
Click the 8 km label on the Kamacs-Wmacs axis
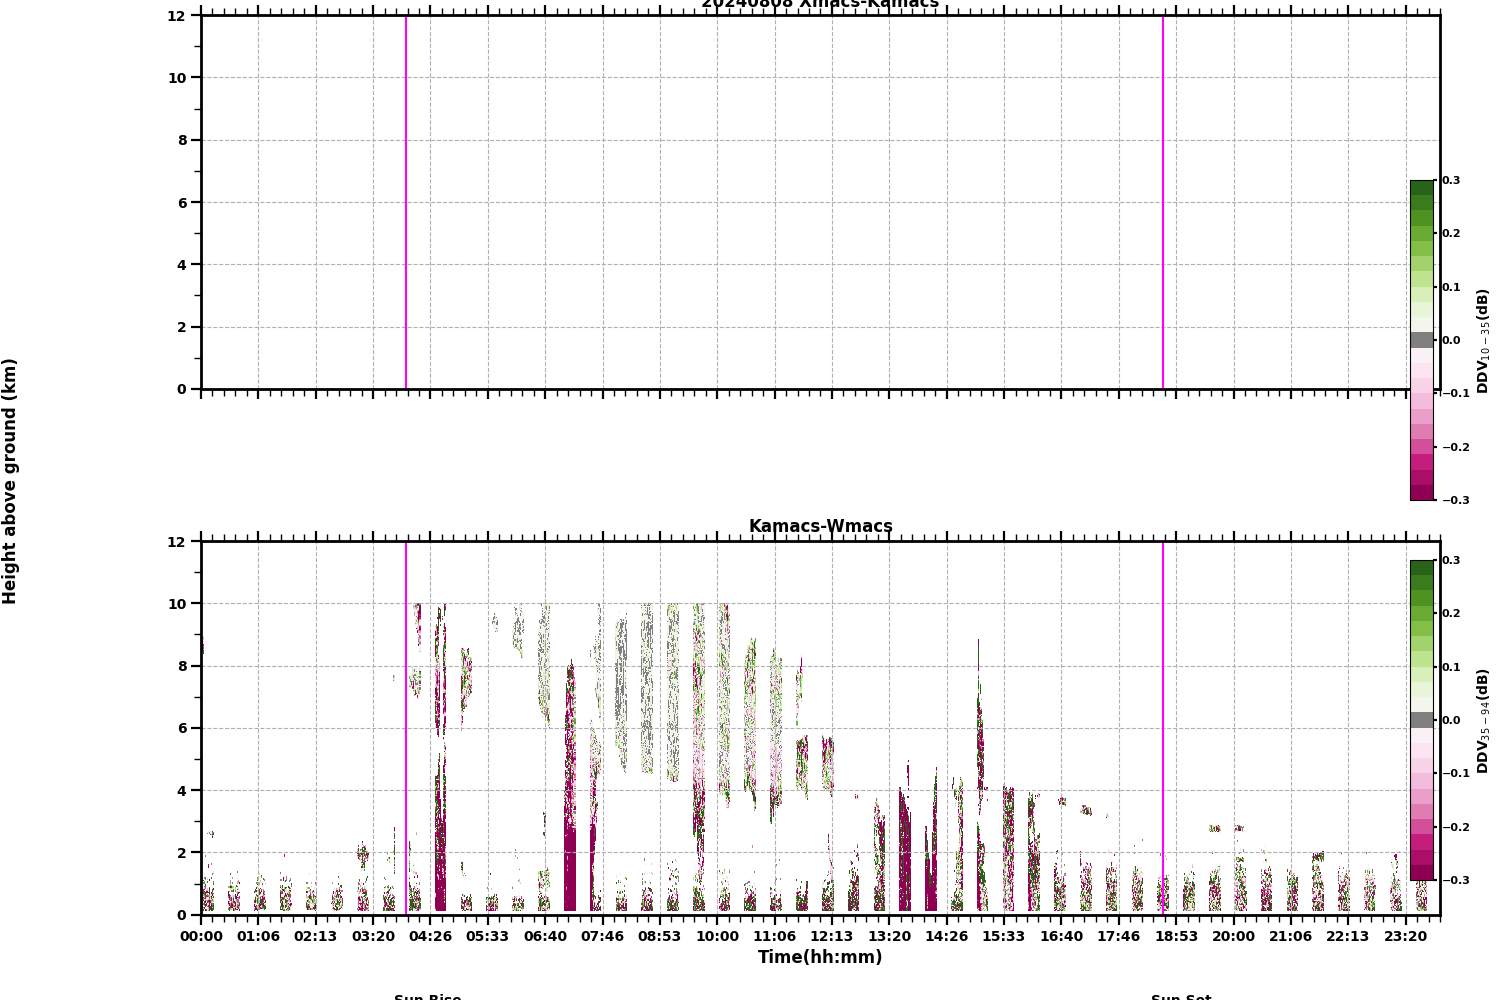click(x=183, y=666)
